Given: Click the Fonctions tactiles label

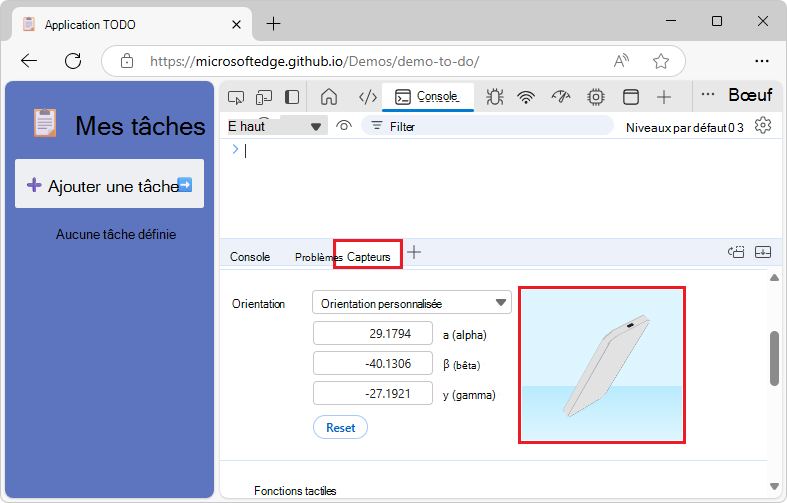Looking at the screenshot, I should point(295,490).
